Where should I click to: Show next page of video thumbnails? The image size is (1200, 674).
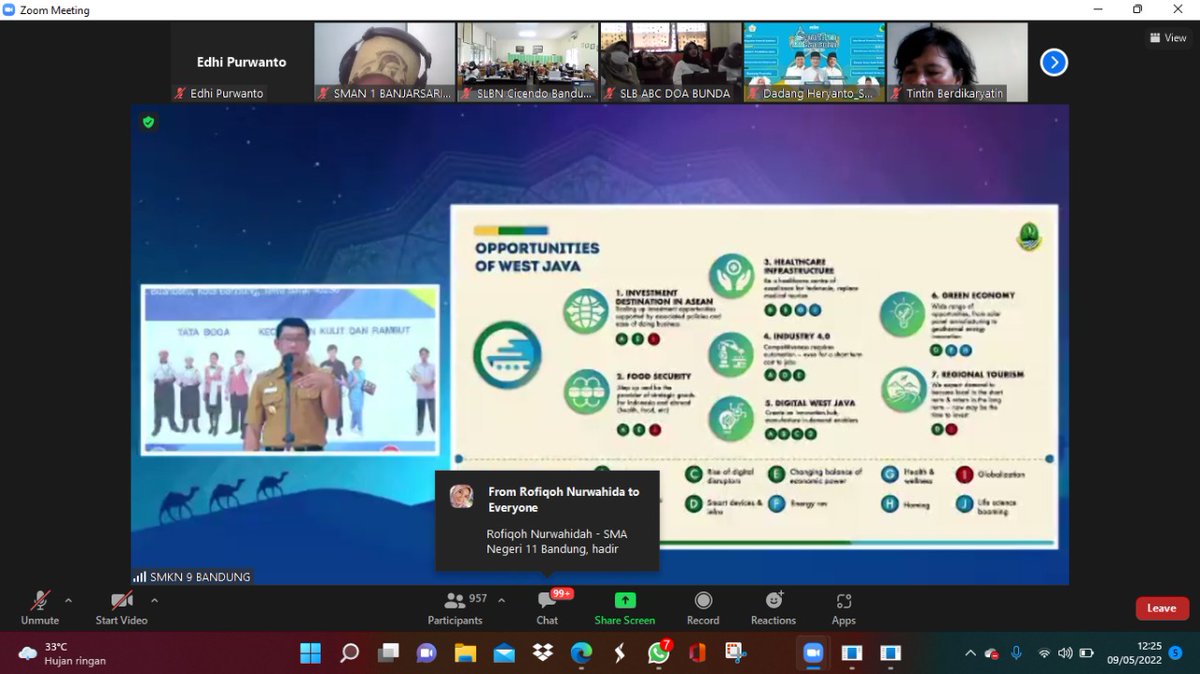click(1053, 62)
